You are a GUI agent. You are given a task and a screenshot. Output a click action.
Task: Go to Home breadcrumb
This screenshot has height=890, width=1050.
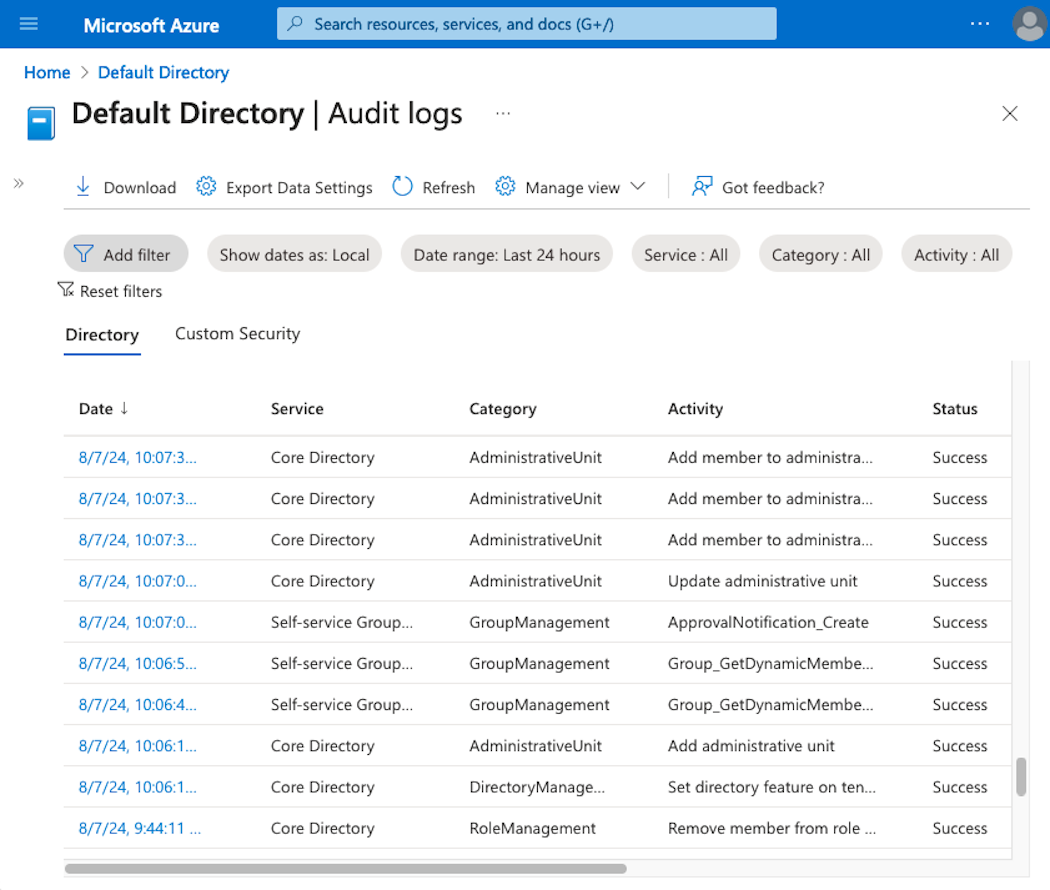click(x=47, y=72)
